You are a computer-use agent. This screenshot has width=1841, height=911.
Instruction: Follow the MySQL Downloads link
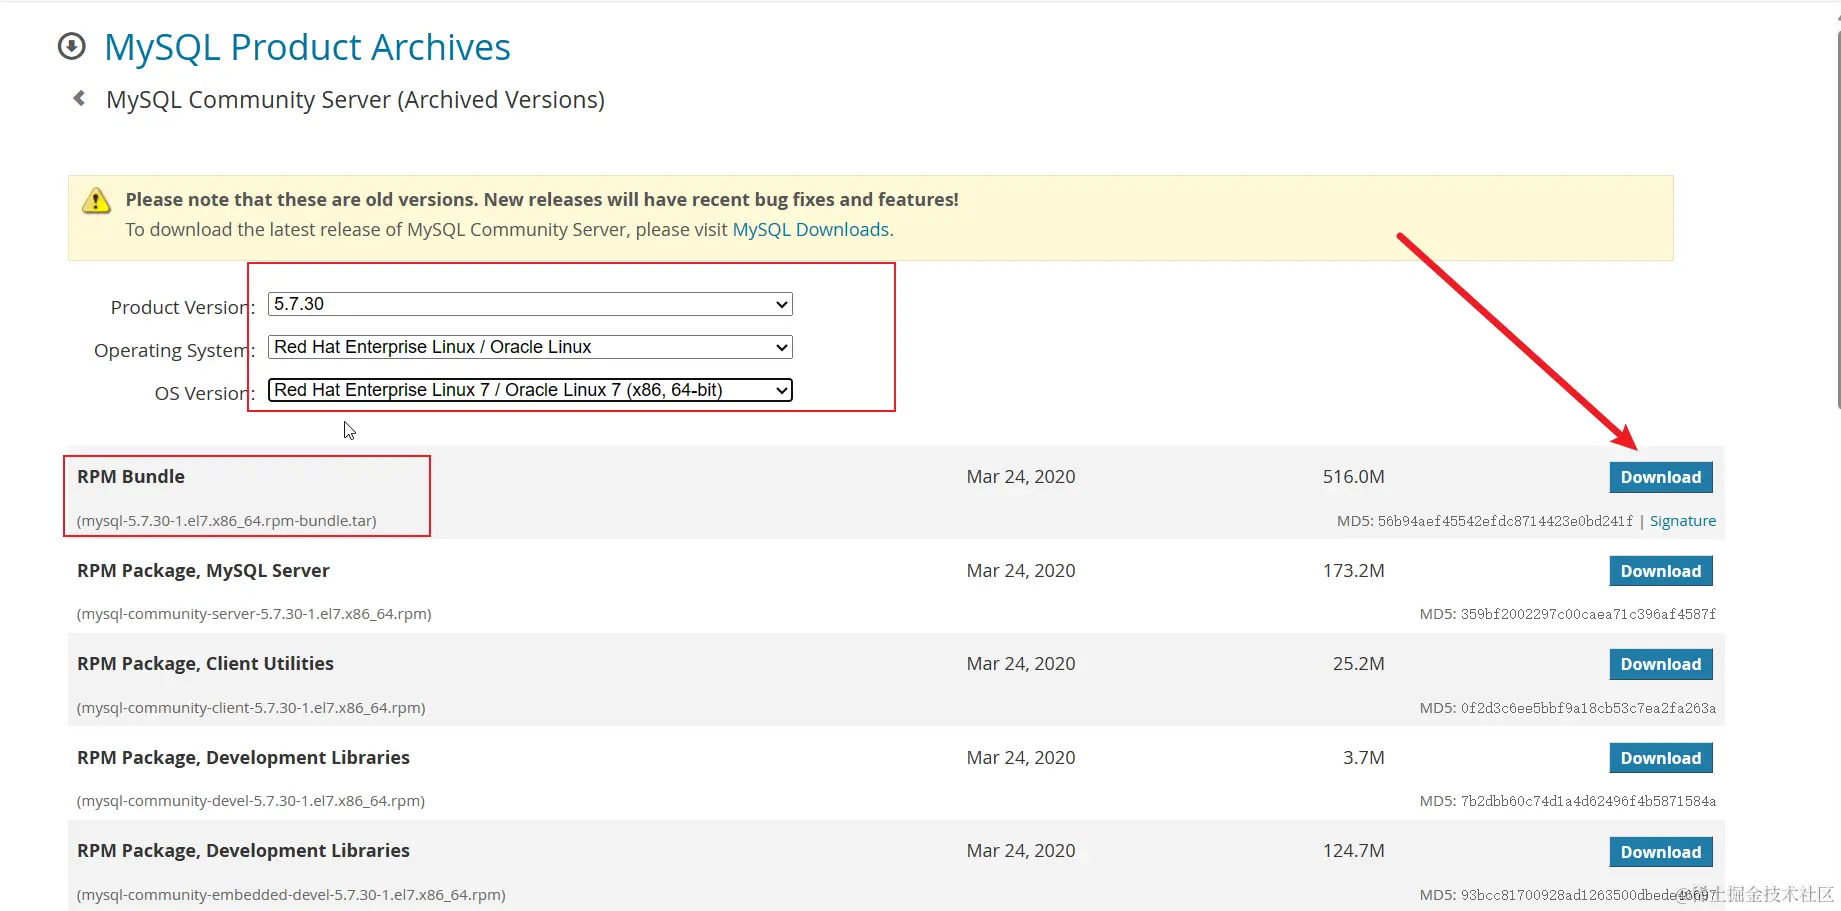811,229
